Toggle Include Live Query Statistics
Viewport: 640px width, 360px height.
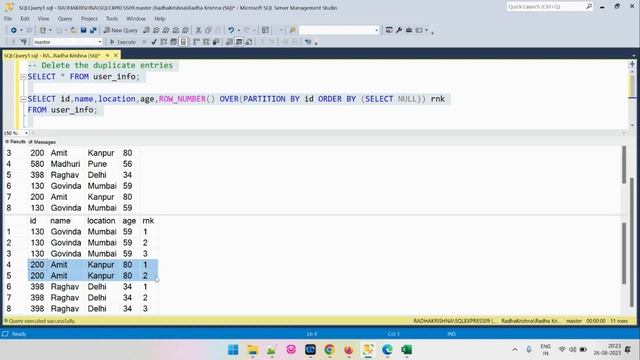pyautogui.click(x=206, y=42)
